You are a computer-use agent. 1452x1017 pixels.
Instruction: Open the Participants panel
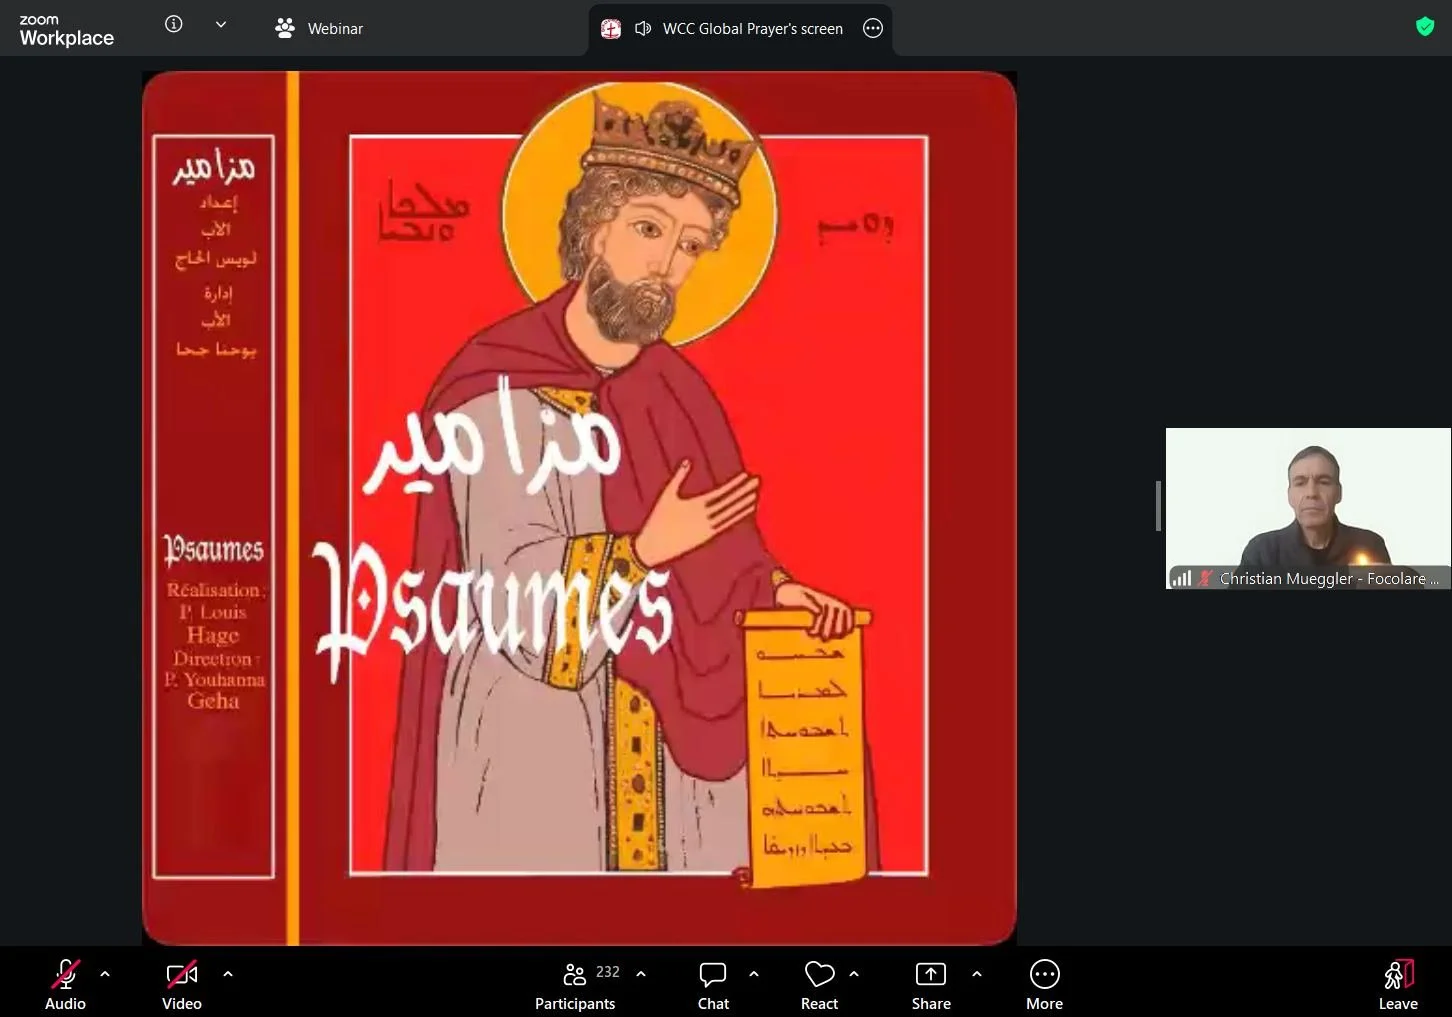pyautogui.click(x=575, y=985)
